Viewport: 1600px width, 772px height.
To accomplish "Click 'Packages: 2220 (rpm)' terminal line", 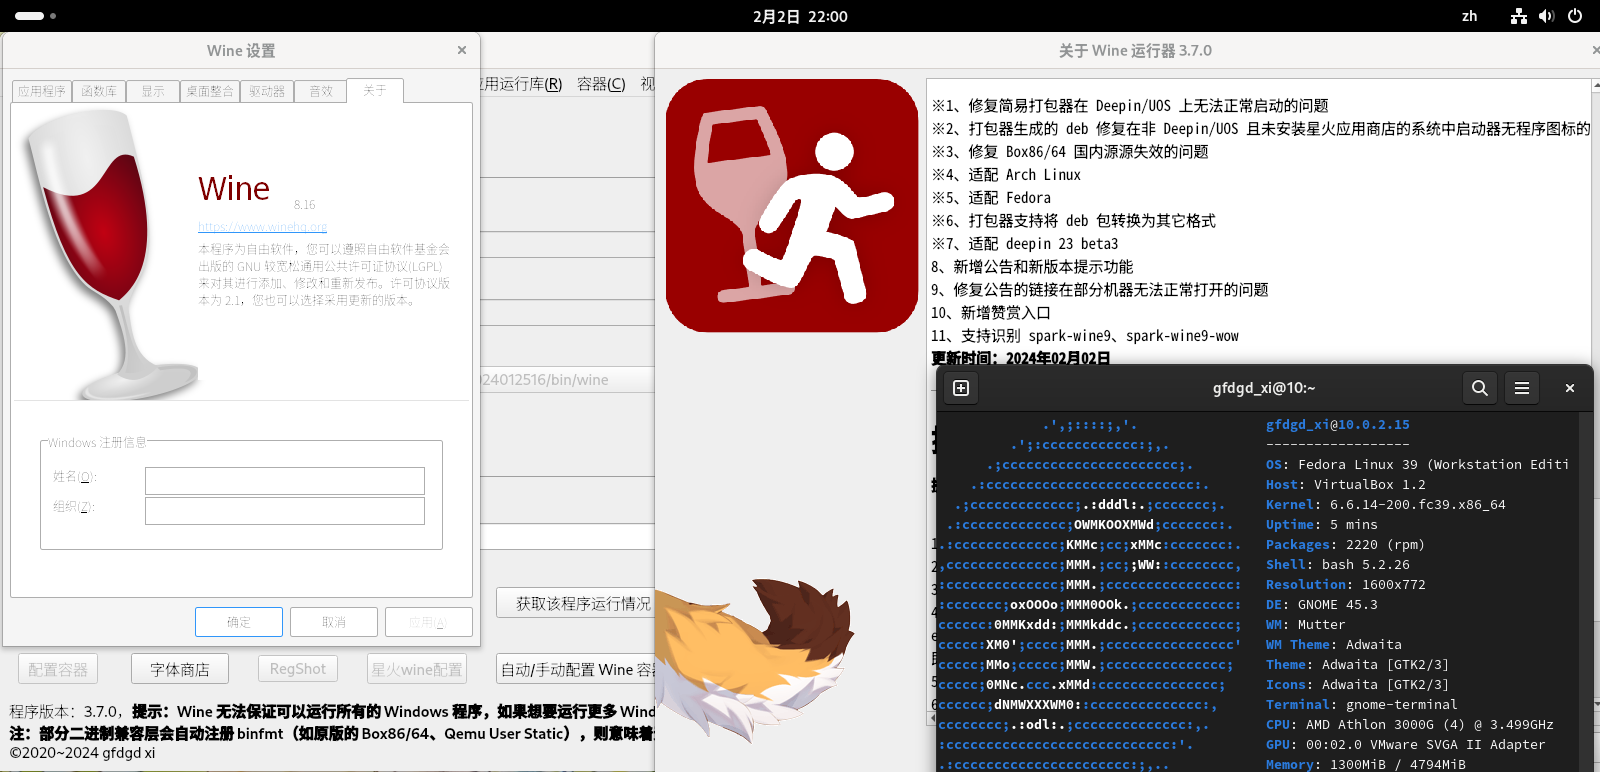I will click(x=1346, y=545).
